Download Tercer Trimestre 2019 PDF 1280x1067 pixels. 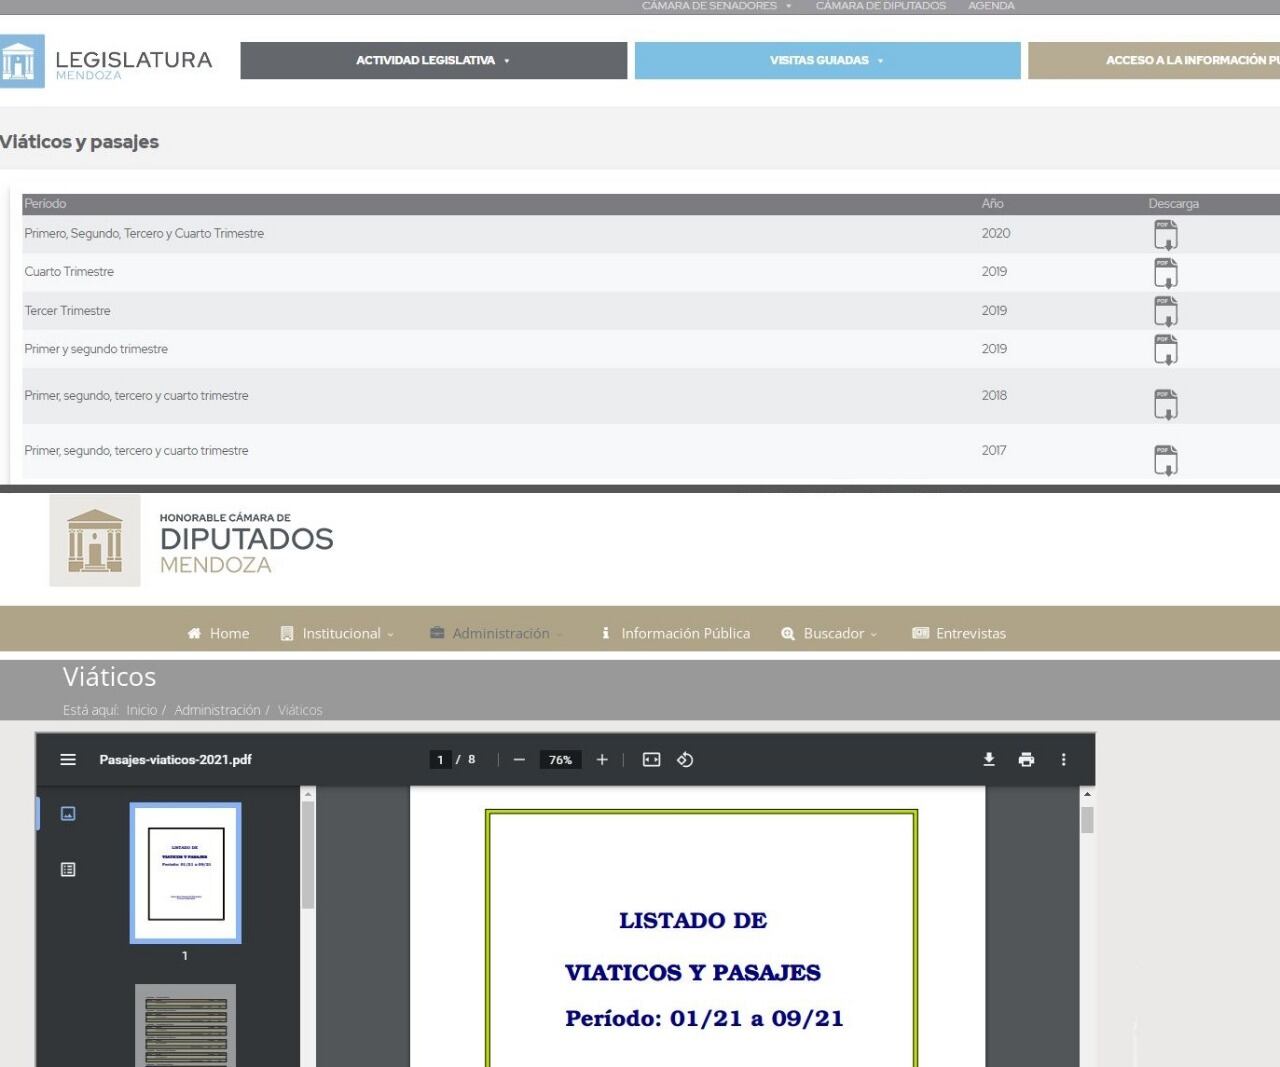(x=1166, y=312)
